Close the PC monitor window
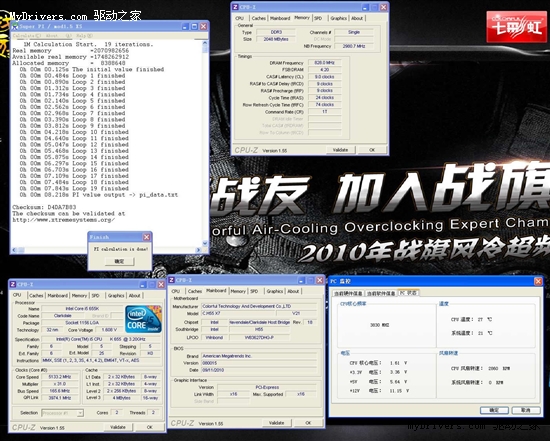 click(538, 281)
